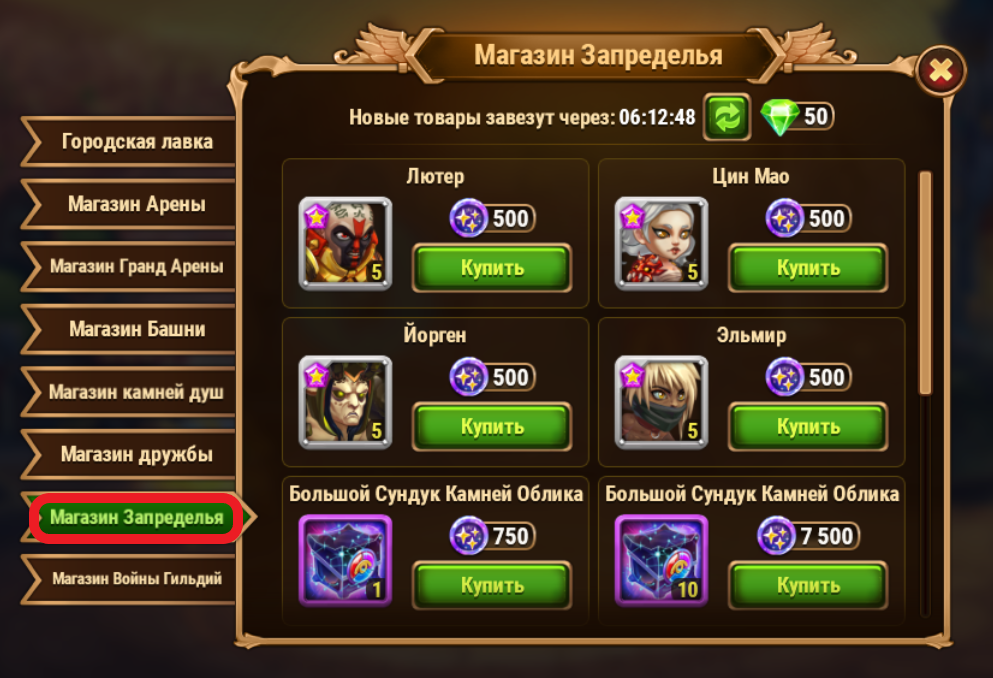Click the skin stone chest with quantity 10
The width and height of the screenshot is (993, 678).
(661, 561)
